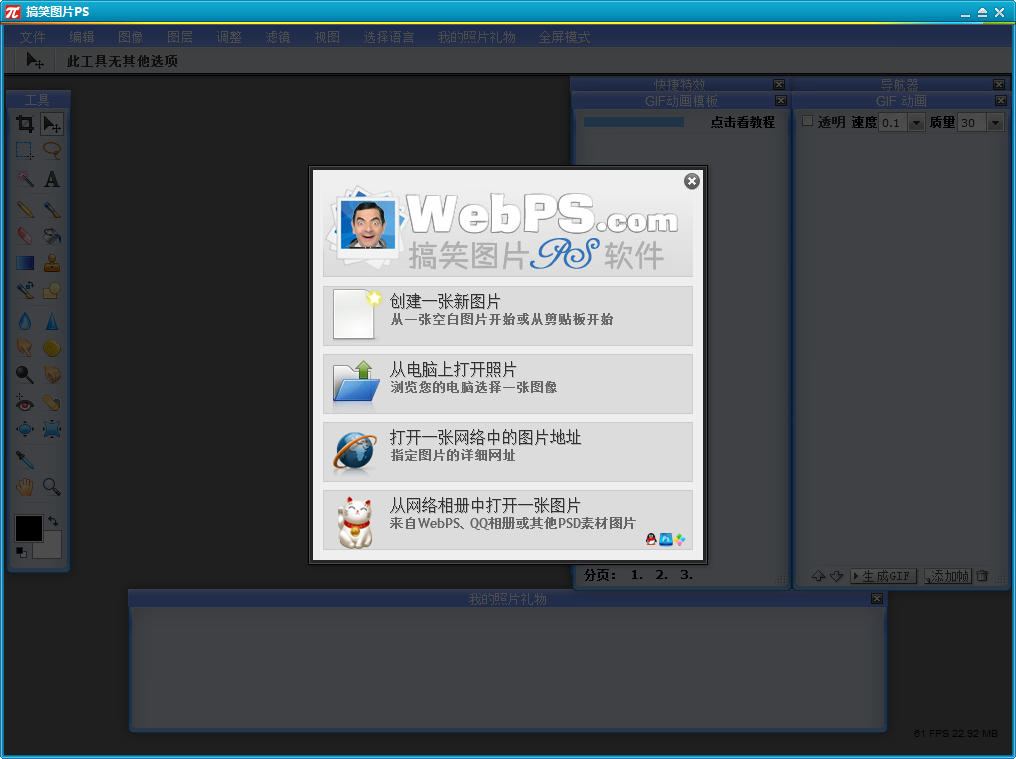Image resolution: width=1016 pixels, height=759 pixels.
Task: Select the Lasso tool
Action: [x=52, y=151]
